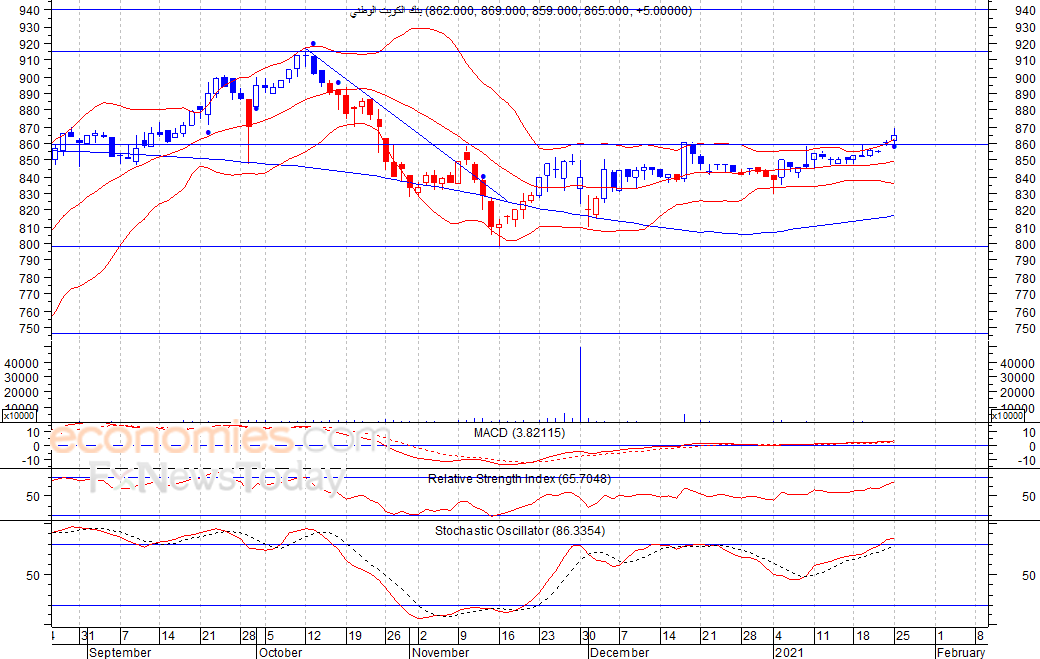Screen dimensions: 1040x659
Task: Select the October month label
Action: 281,652
